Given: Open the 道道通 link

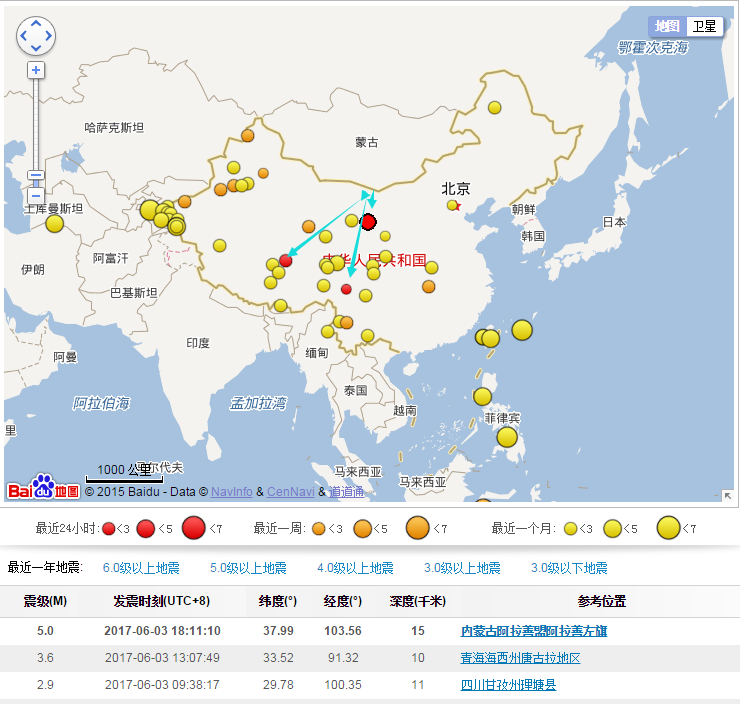Looking at the screenshot, I should point(346,492).
